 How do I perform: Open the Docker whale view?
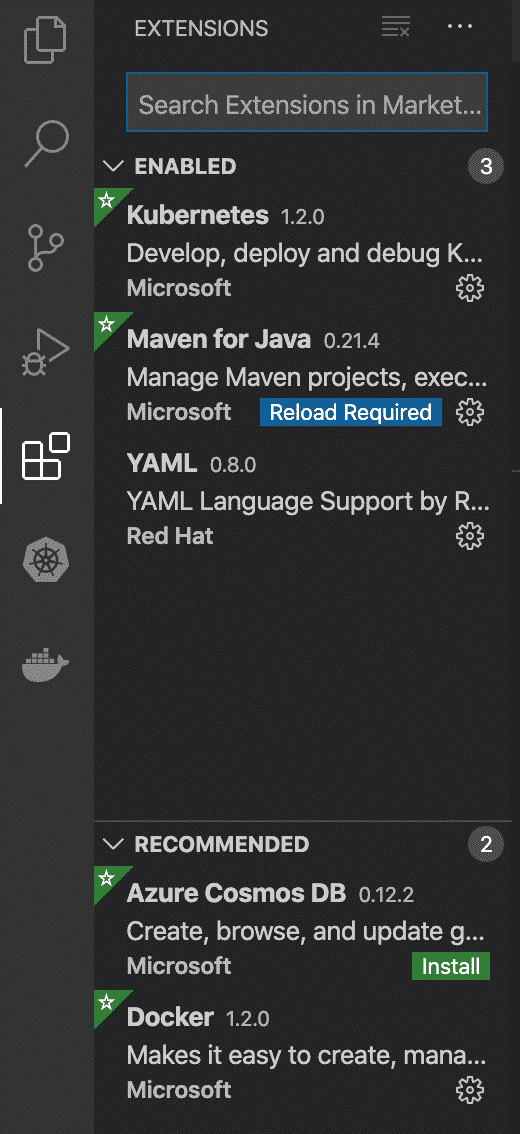point(45,665)
